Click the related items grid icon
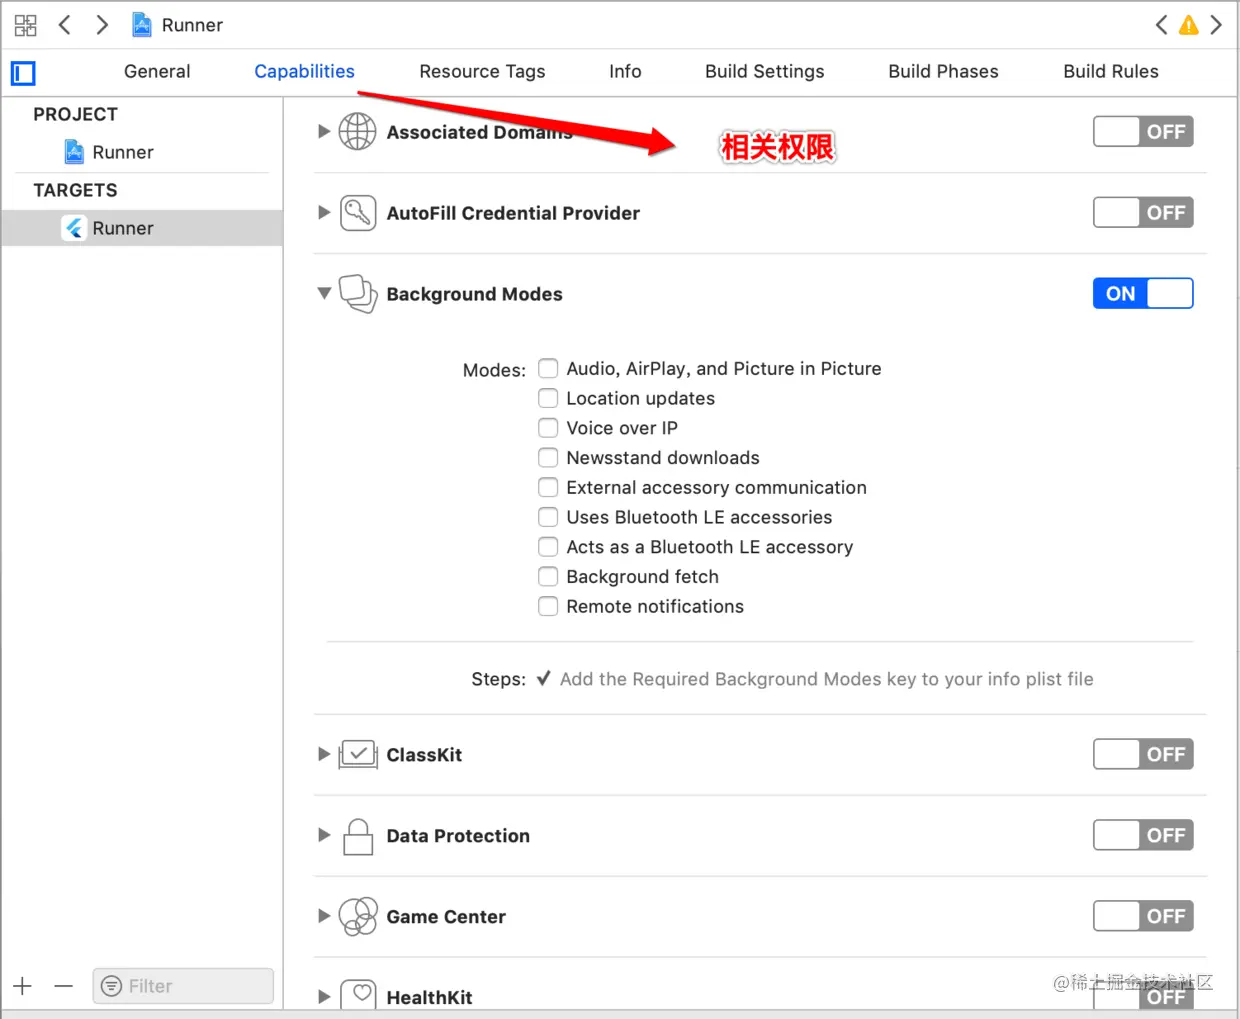This screenshot has height=1019, width=1240. click(25, 25)
